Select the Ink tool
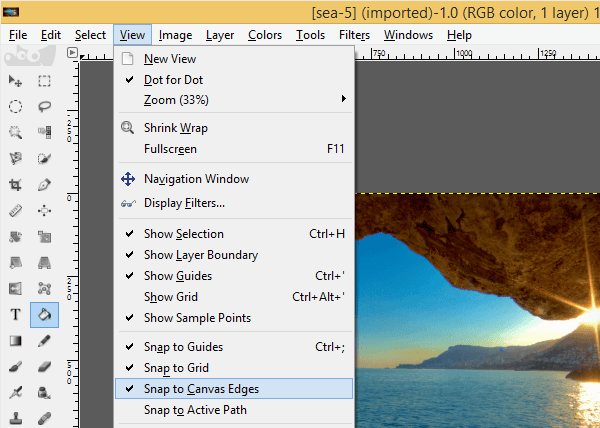Screen dimensions: 600x428 coord(44,393)
